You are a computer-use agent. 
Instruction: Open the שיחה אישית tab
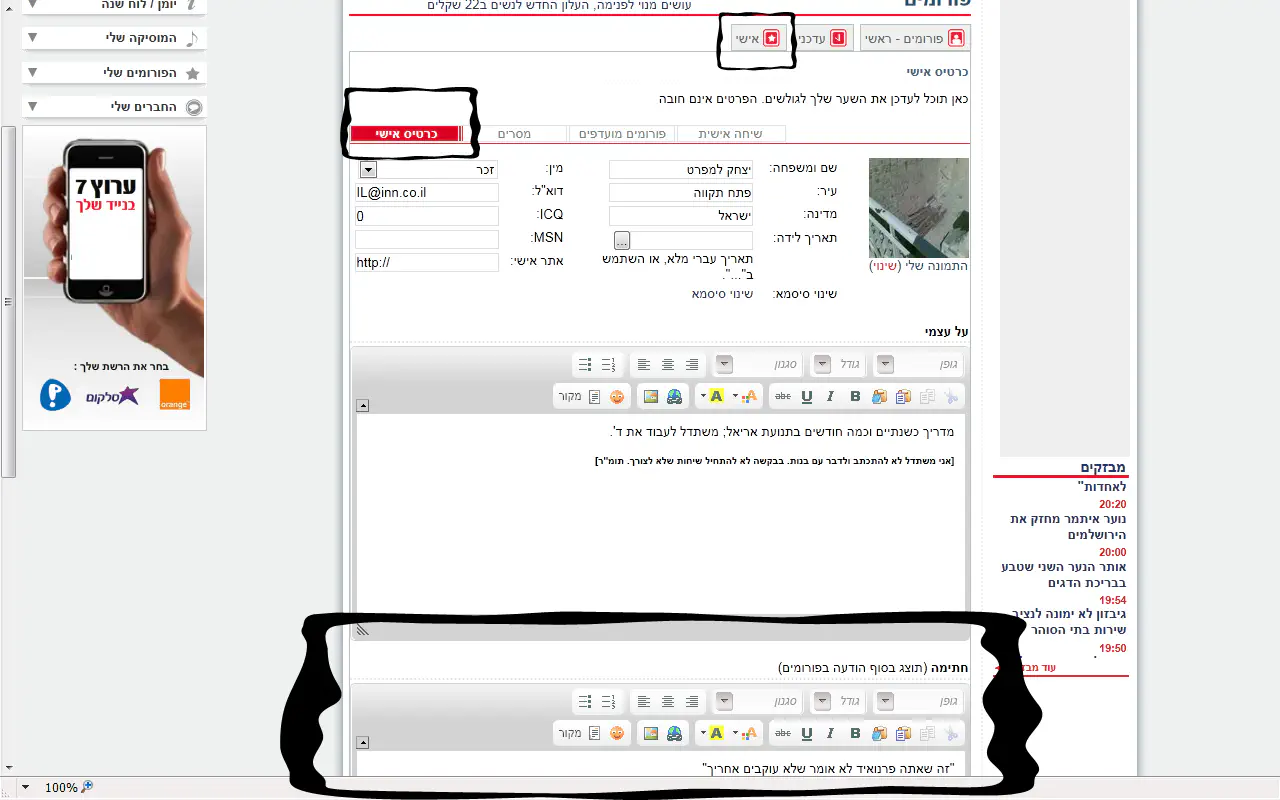[x=731, y=134]
